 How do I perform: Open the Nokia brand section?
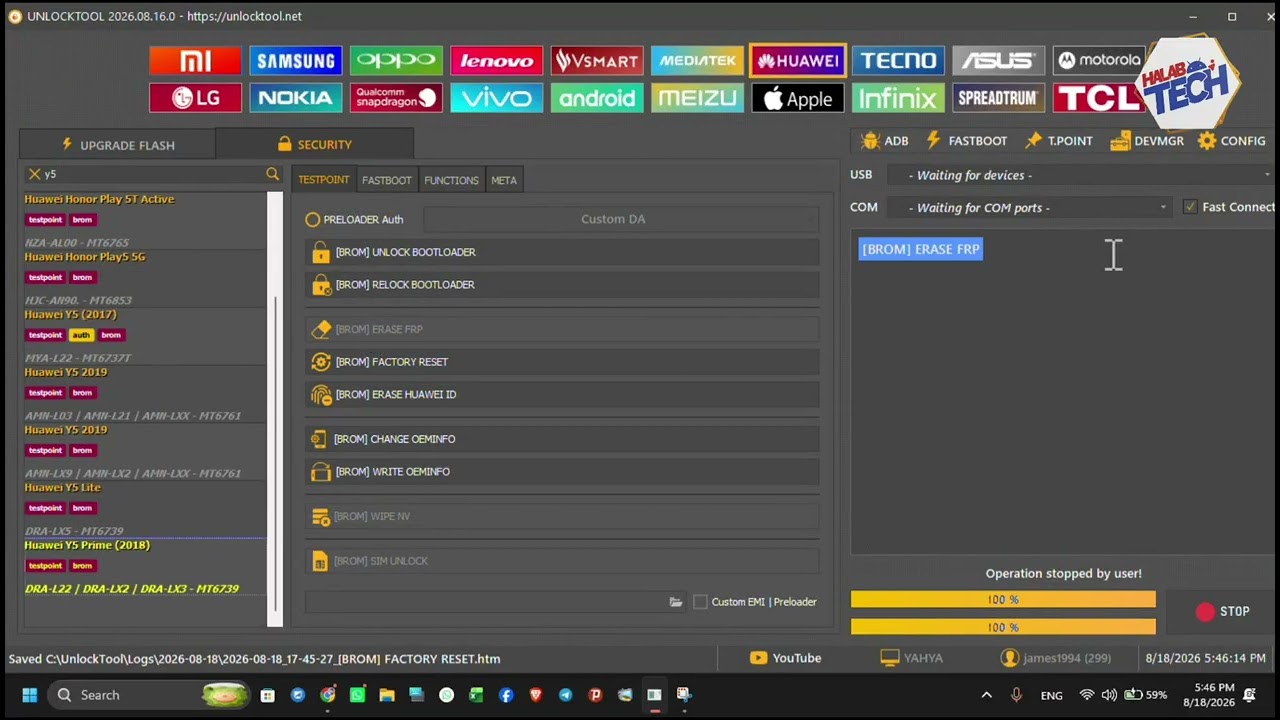click(296, 98)
